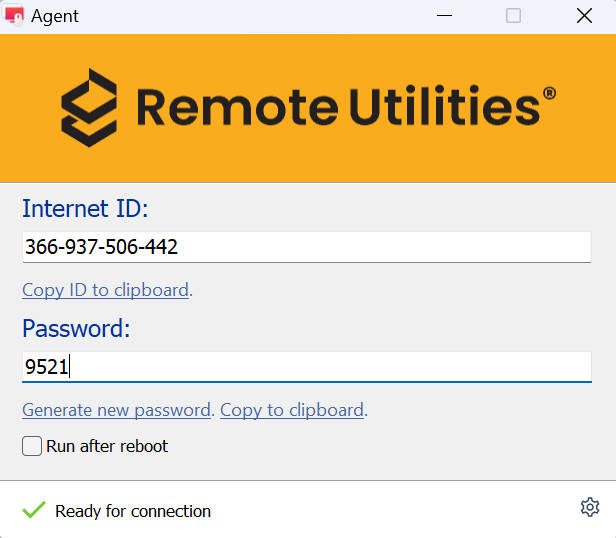Generate a new password
Image resolution: width=616 pixels, height=538 pixels.
[x=116, y=410]
